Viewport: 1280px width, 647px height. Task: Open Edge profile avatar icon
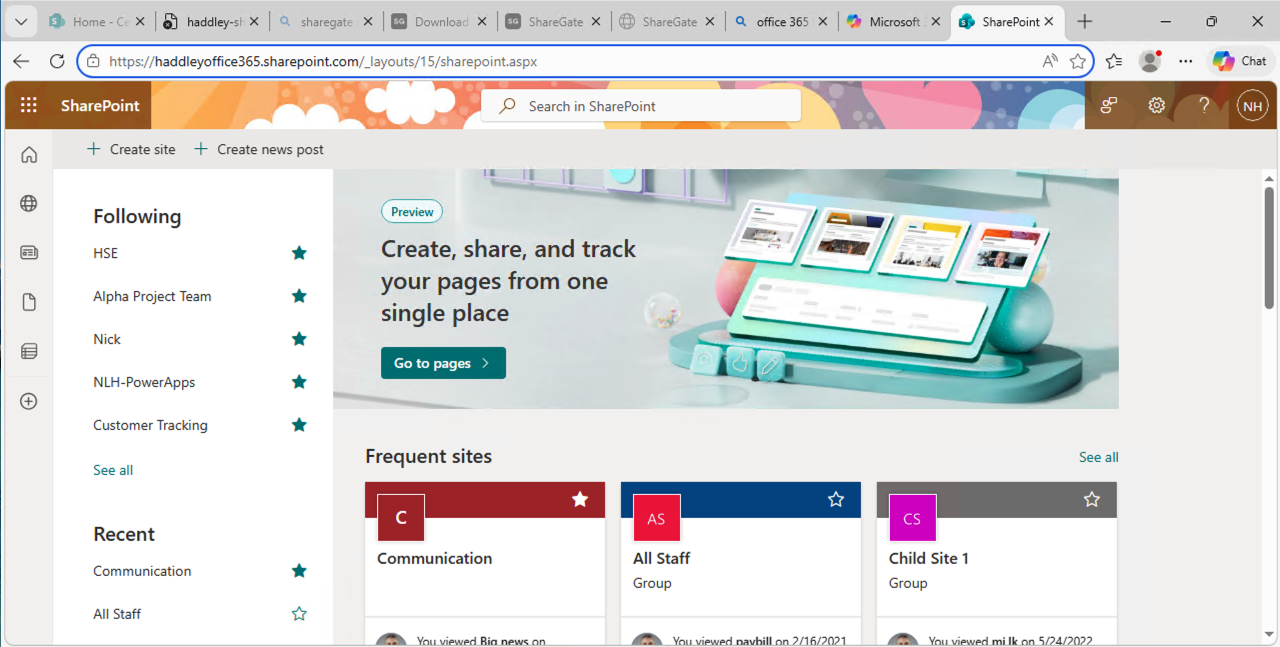1150,61
